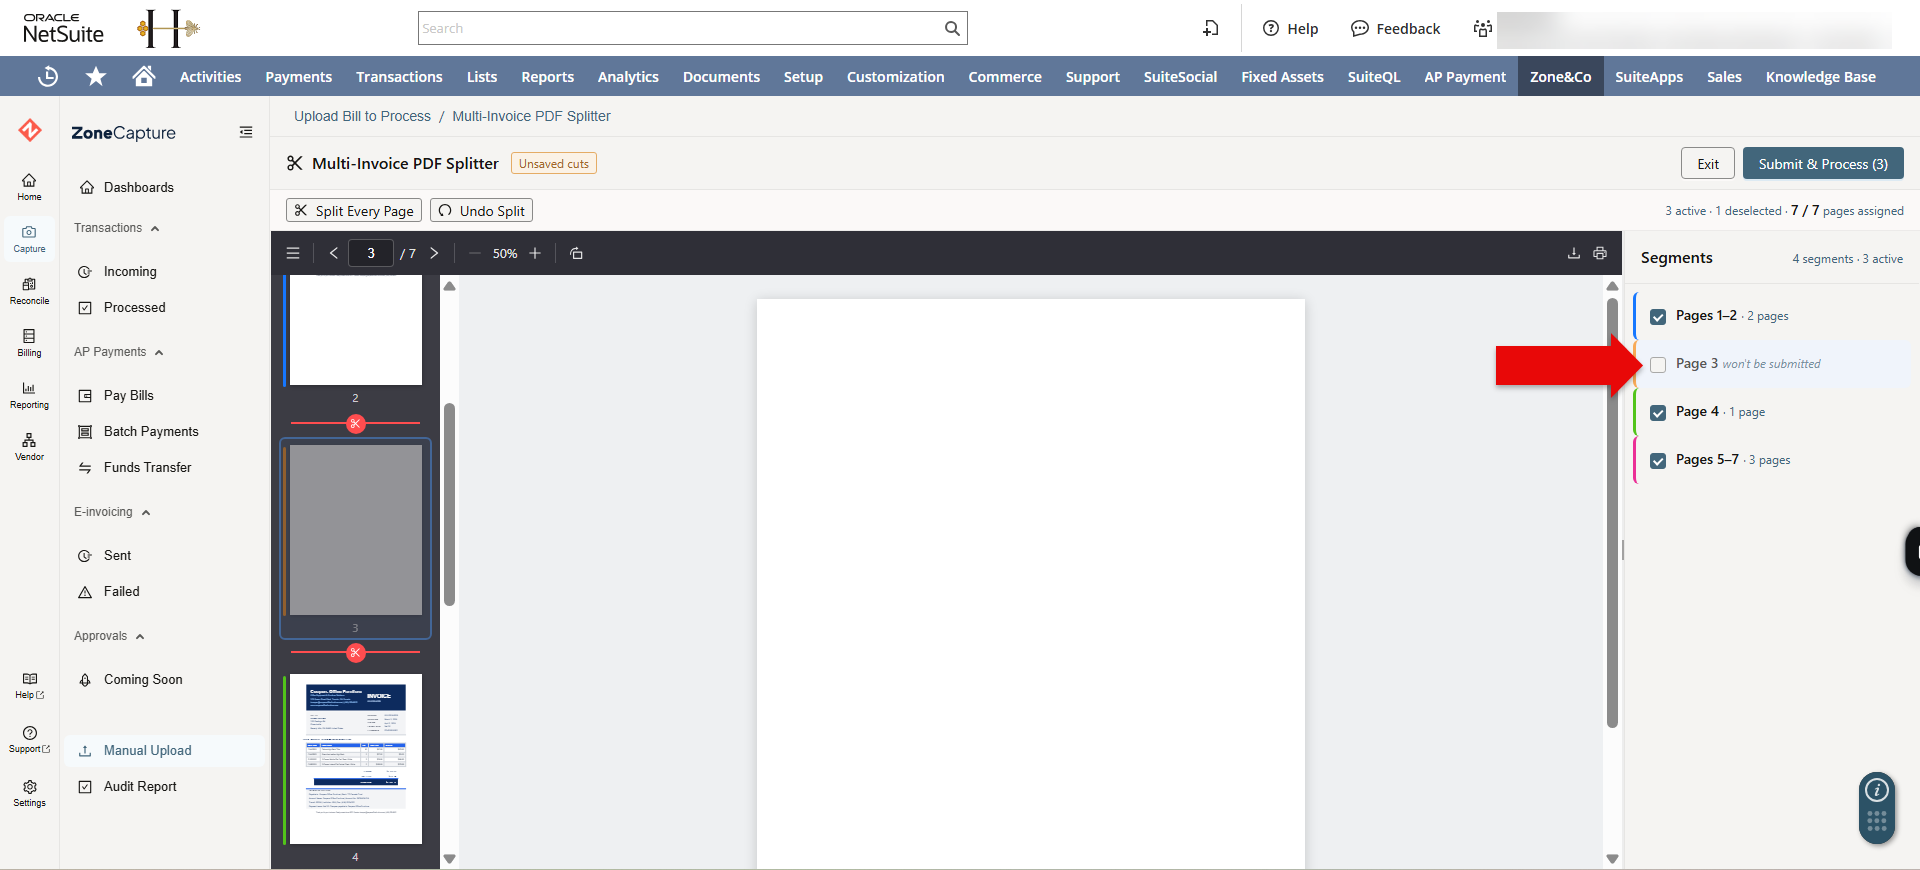The image size is (1920, 870).
Task: Toggle PDF viewer thumbnail sidebar menu
Action: [x=293, y=253]
